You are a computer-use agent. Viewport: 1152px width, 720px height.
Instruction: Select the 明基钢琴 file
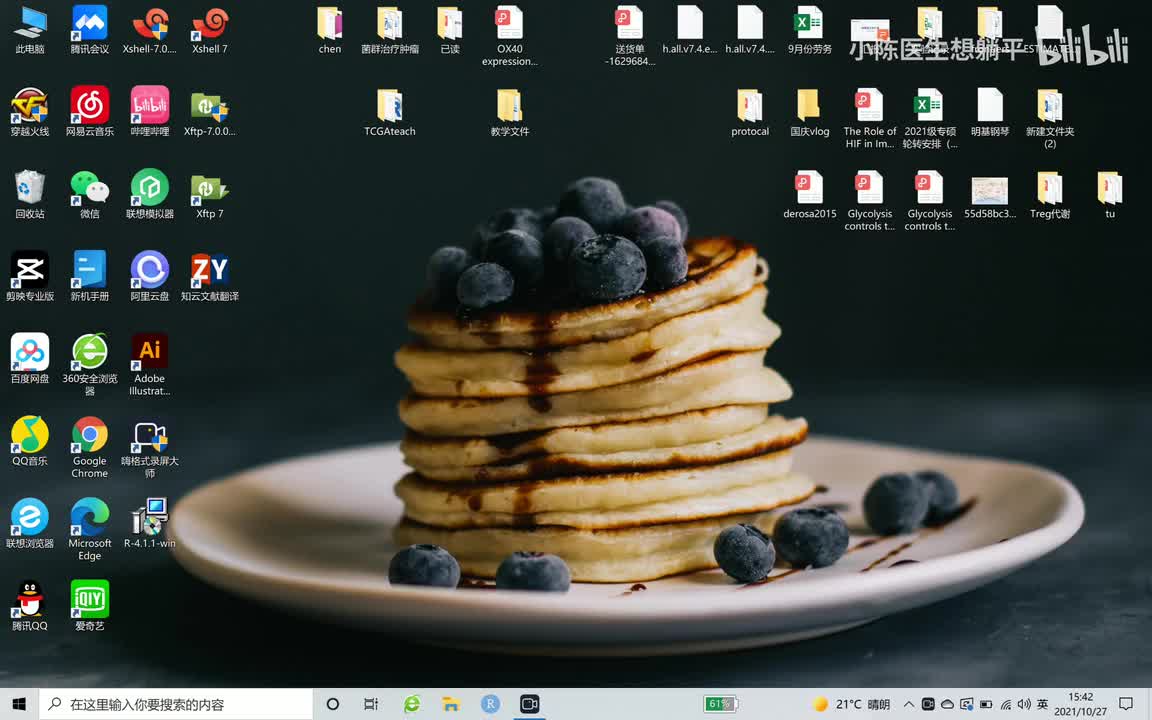pyautogui.click(x=990, y=112)
